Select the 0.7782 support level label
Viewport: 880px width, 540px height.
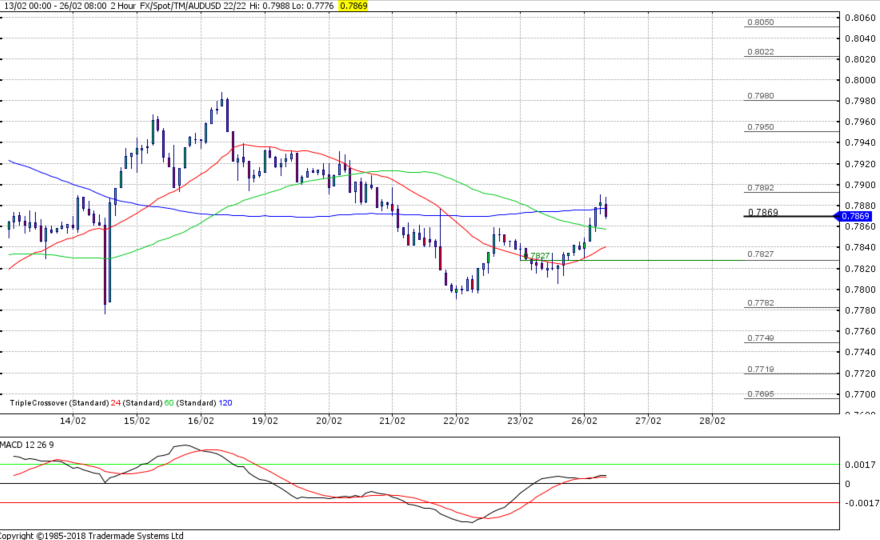[x=761, y=302]
